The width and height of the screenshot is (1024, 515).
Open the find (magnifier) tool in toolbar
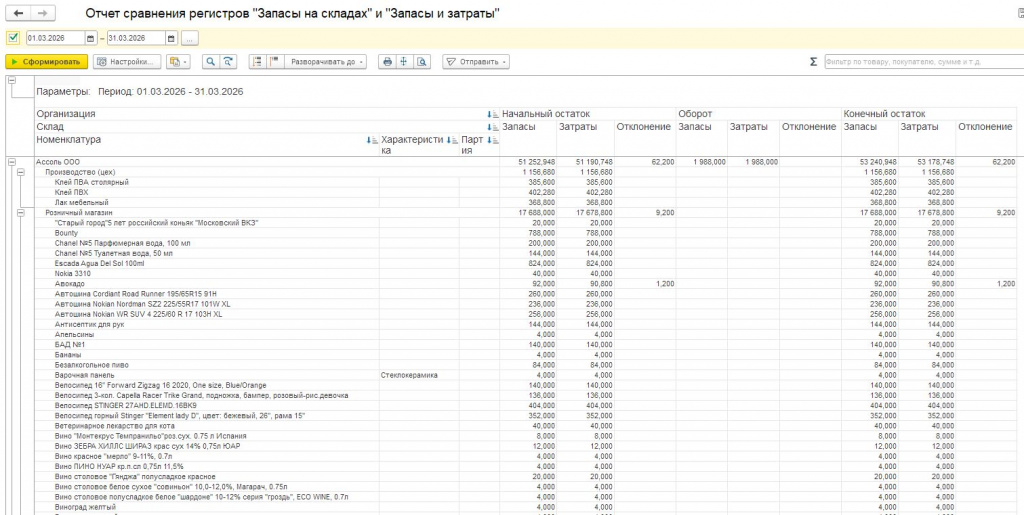point(211,62)
